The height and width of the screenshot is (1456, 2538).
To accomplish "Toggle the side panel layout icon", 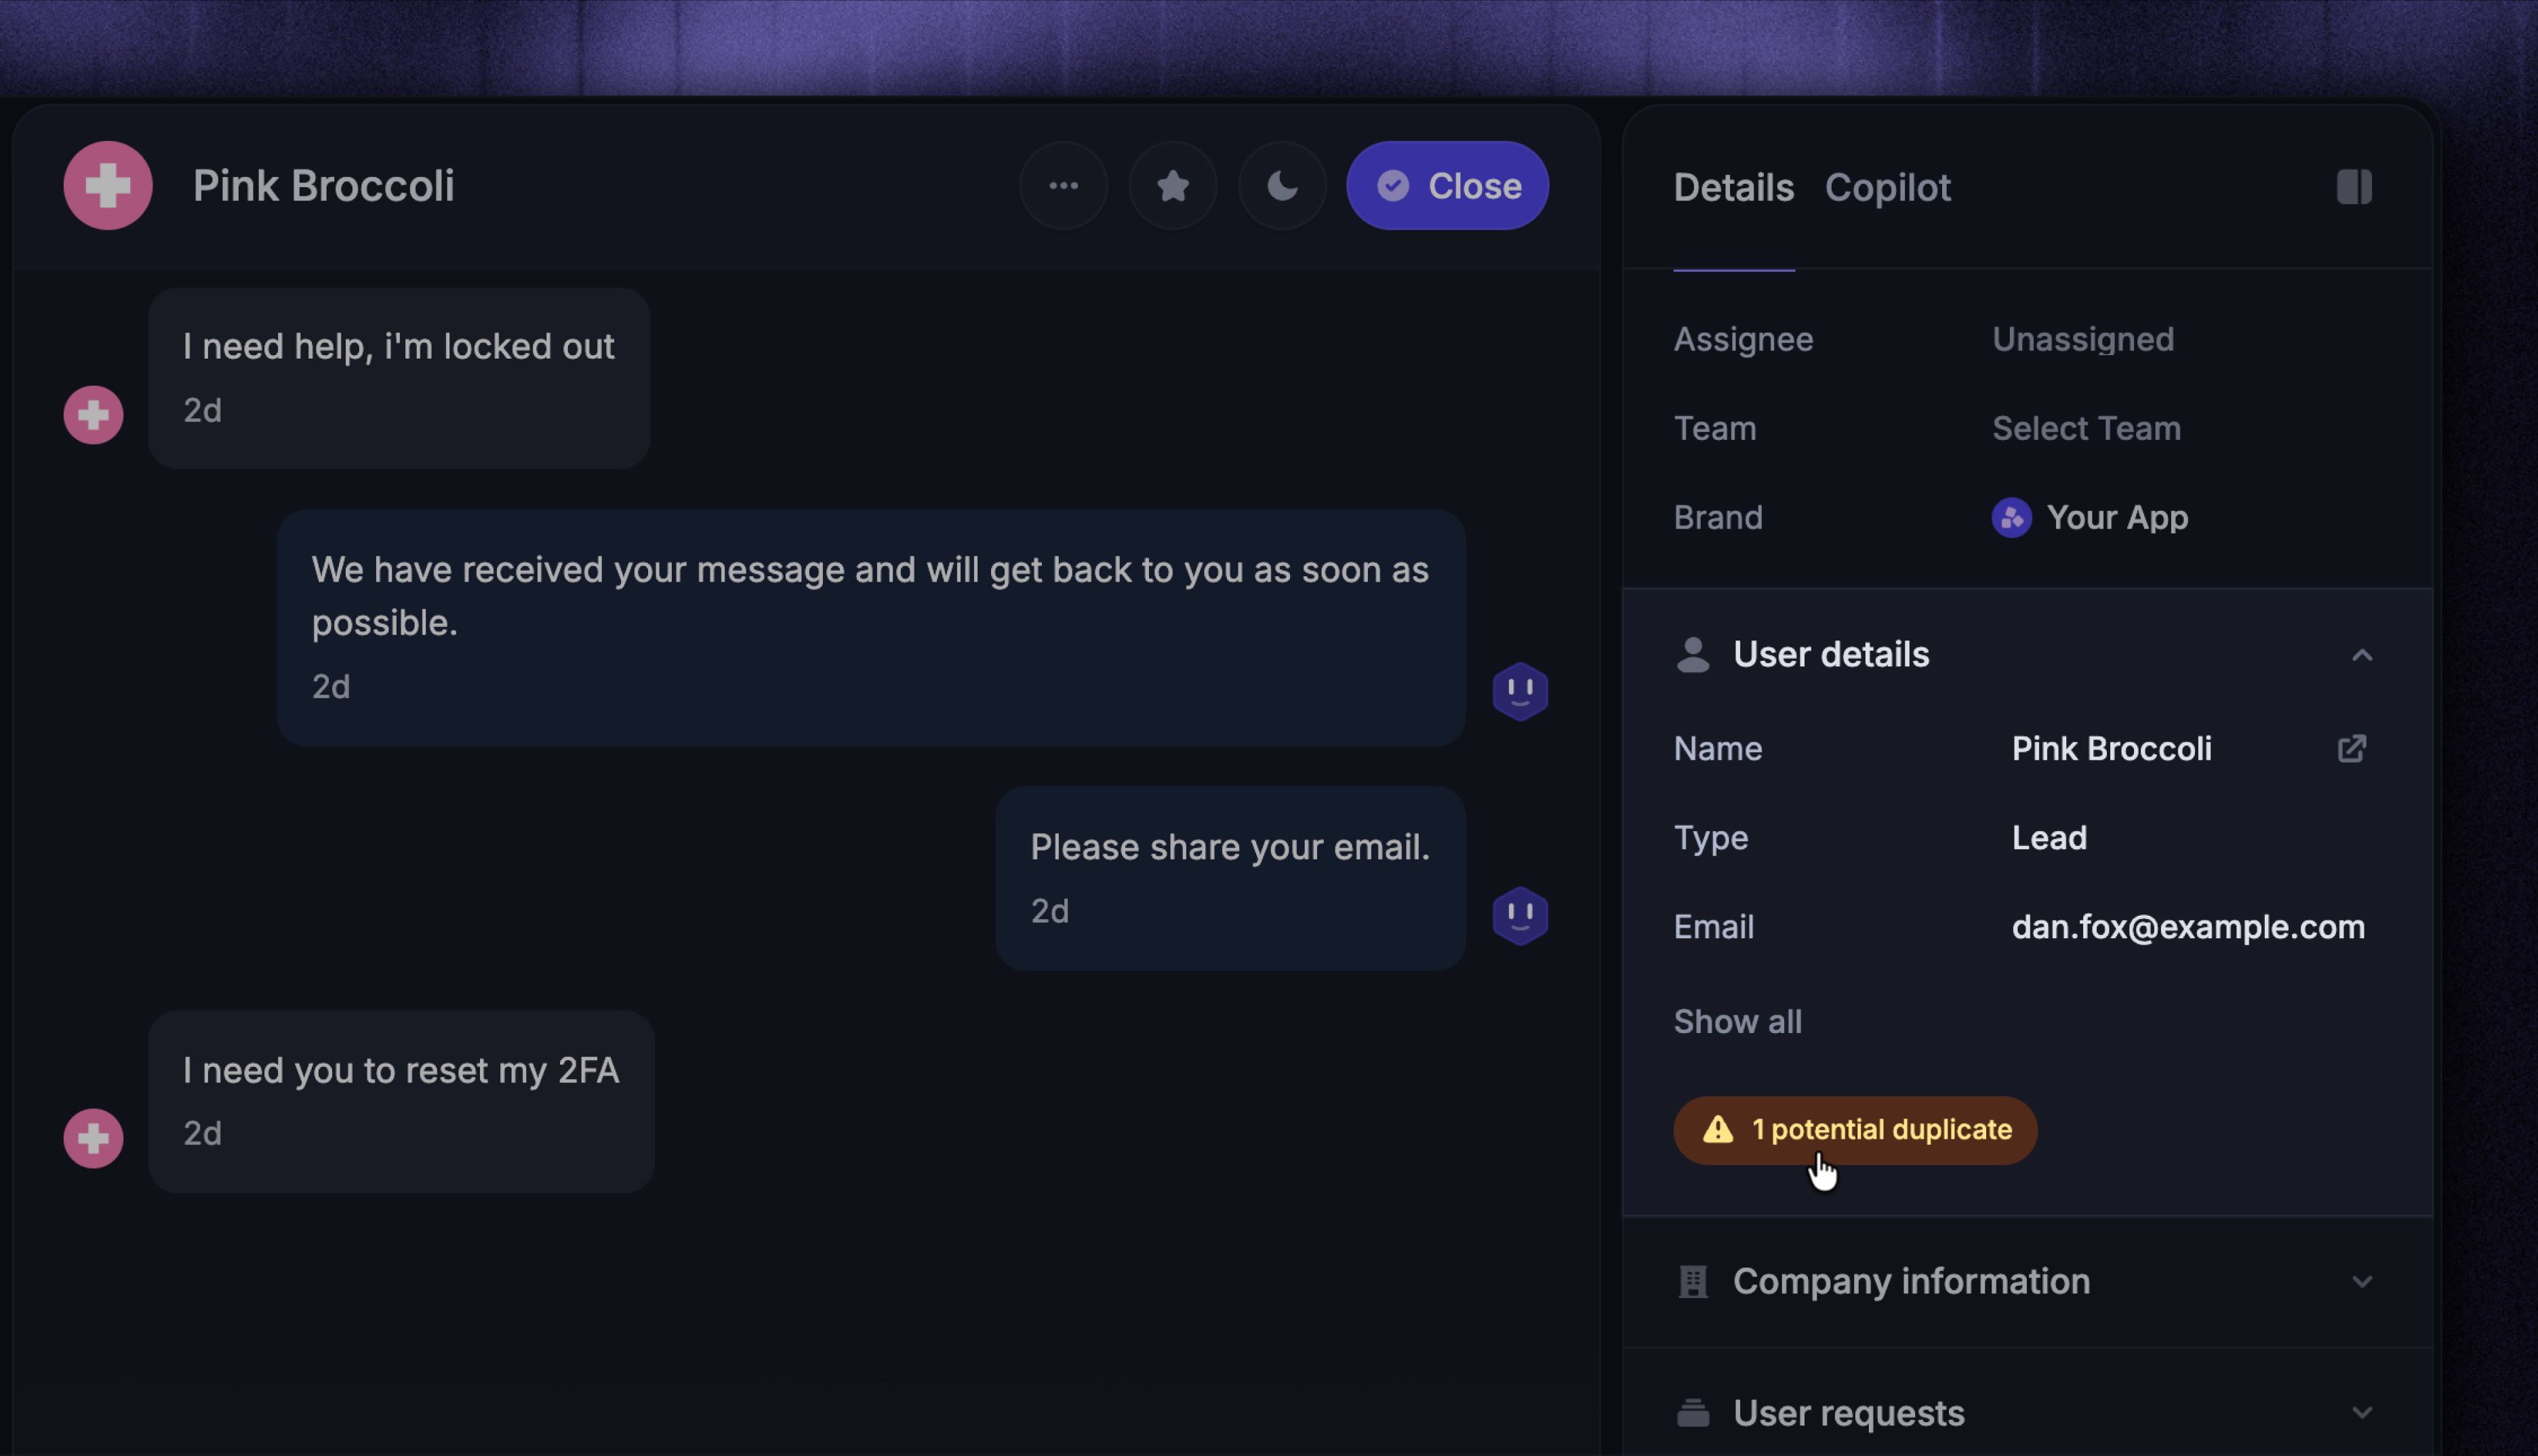I will click(2354, 186).
